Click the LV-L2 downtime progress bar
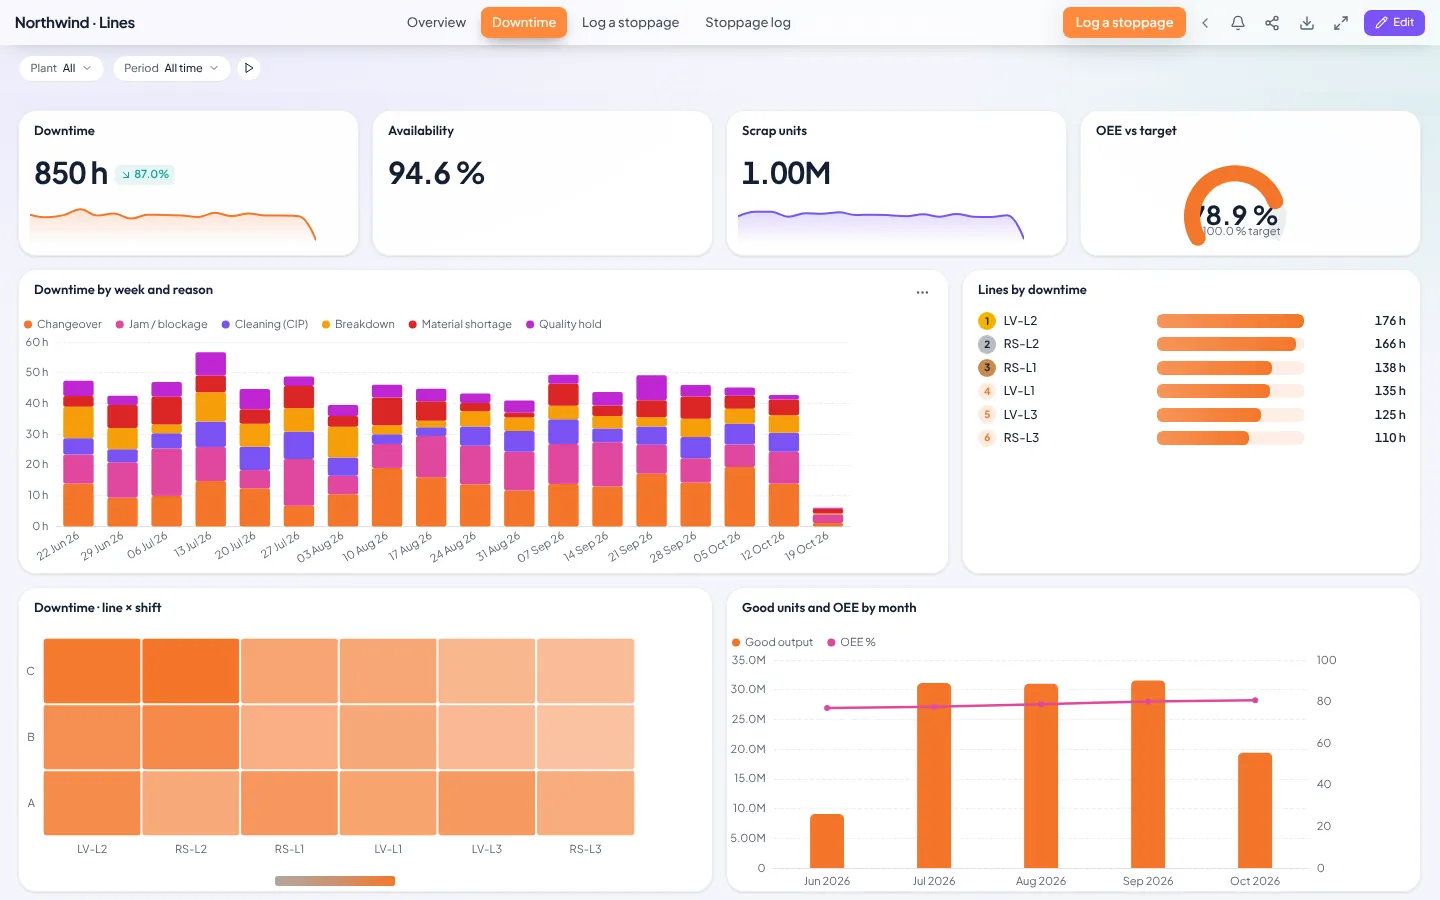Viewport: 1440px width, 900px height. coord(1230,321)
